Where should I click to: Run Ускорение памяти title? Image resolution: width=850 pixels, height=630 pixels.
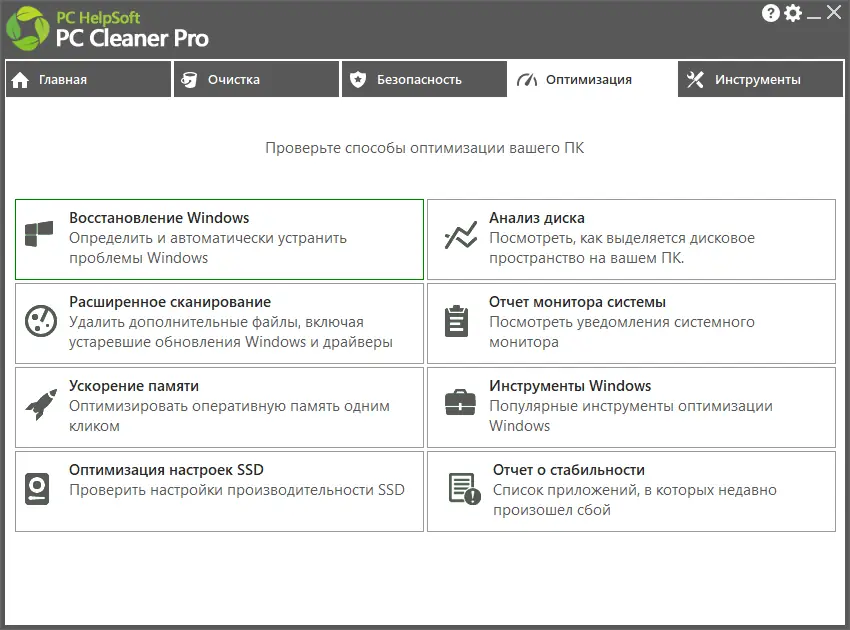pyautogui.click(x=134, y=386)
